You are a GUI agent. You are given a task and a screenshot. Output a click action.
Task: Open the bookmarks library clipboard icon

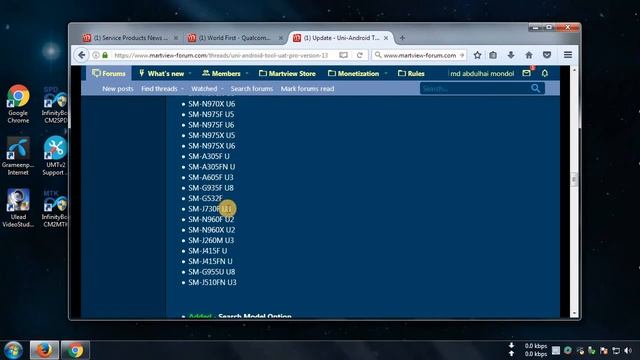tap(493, 55)
